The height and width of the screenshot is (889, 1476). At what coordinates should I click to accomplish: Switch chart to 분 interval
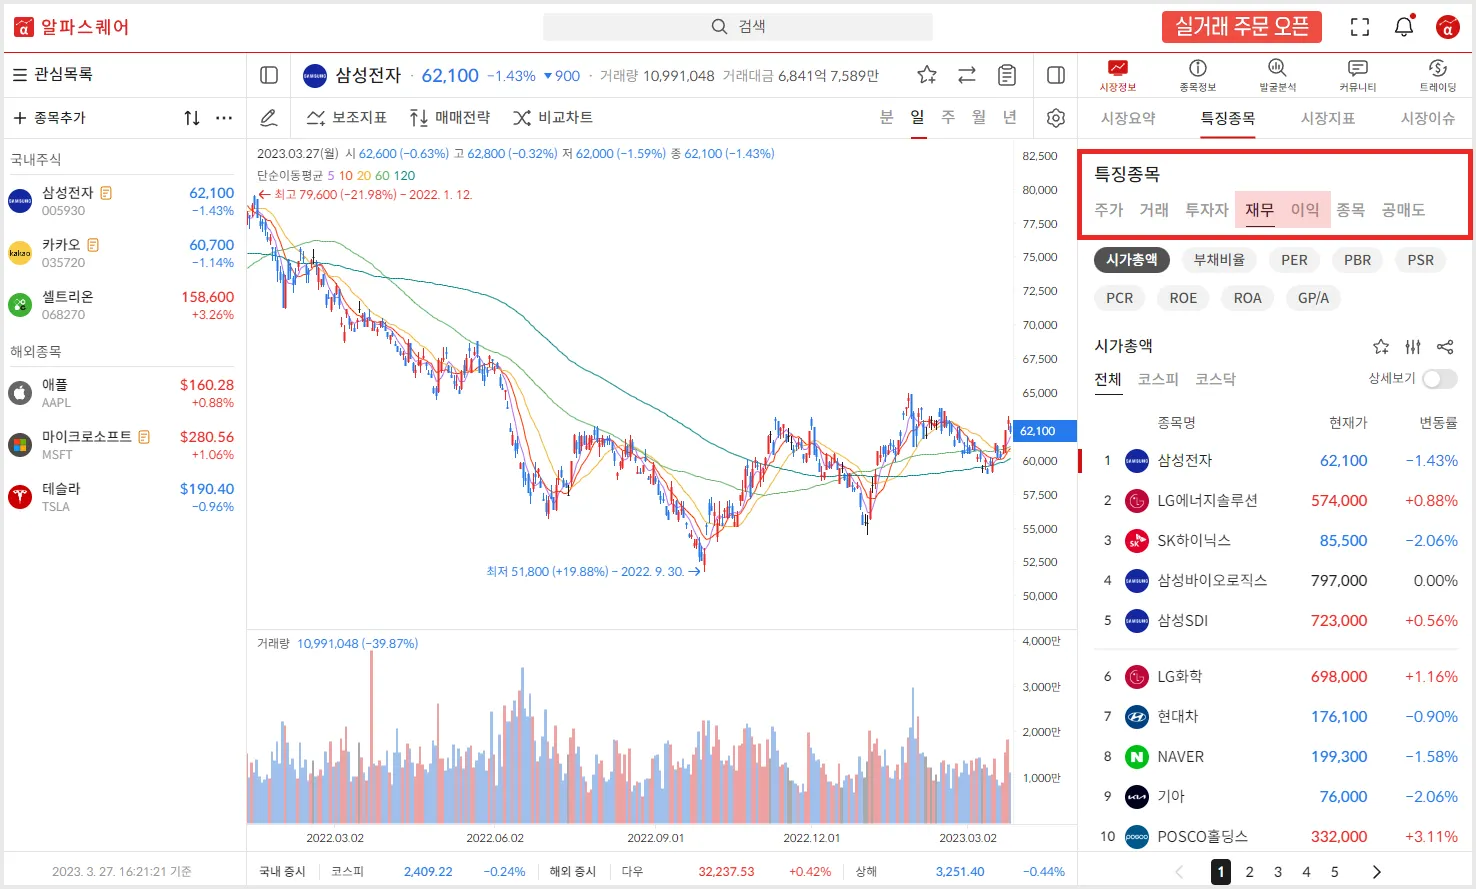pyautogui.click(x=886, y=118)
